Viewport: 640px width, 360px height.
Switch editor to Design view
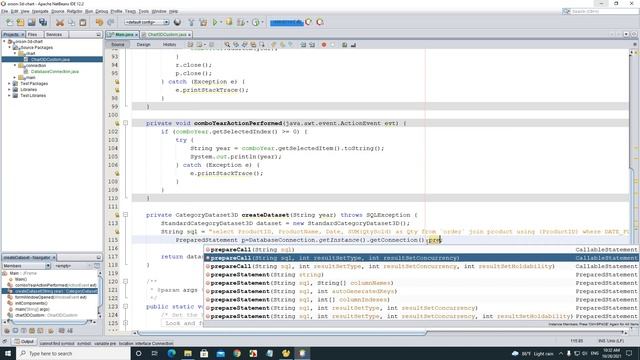[x=143, y=44]
